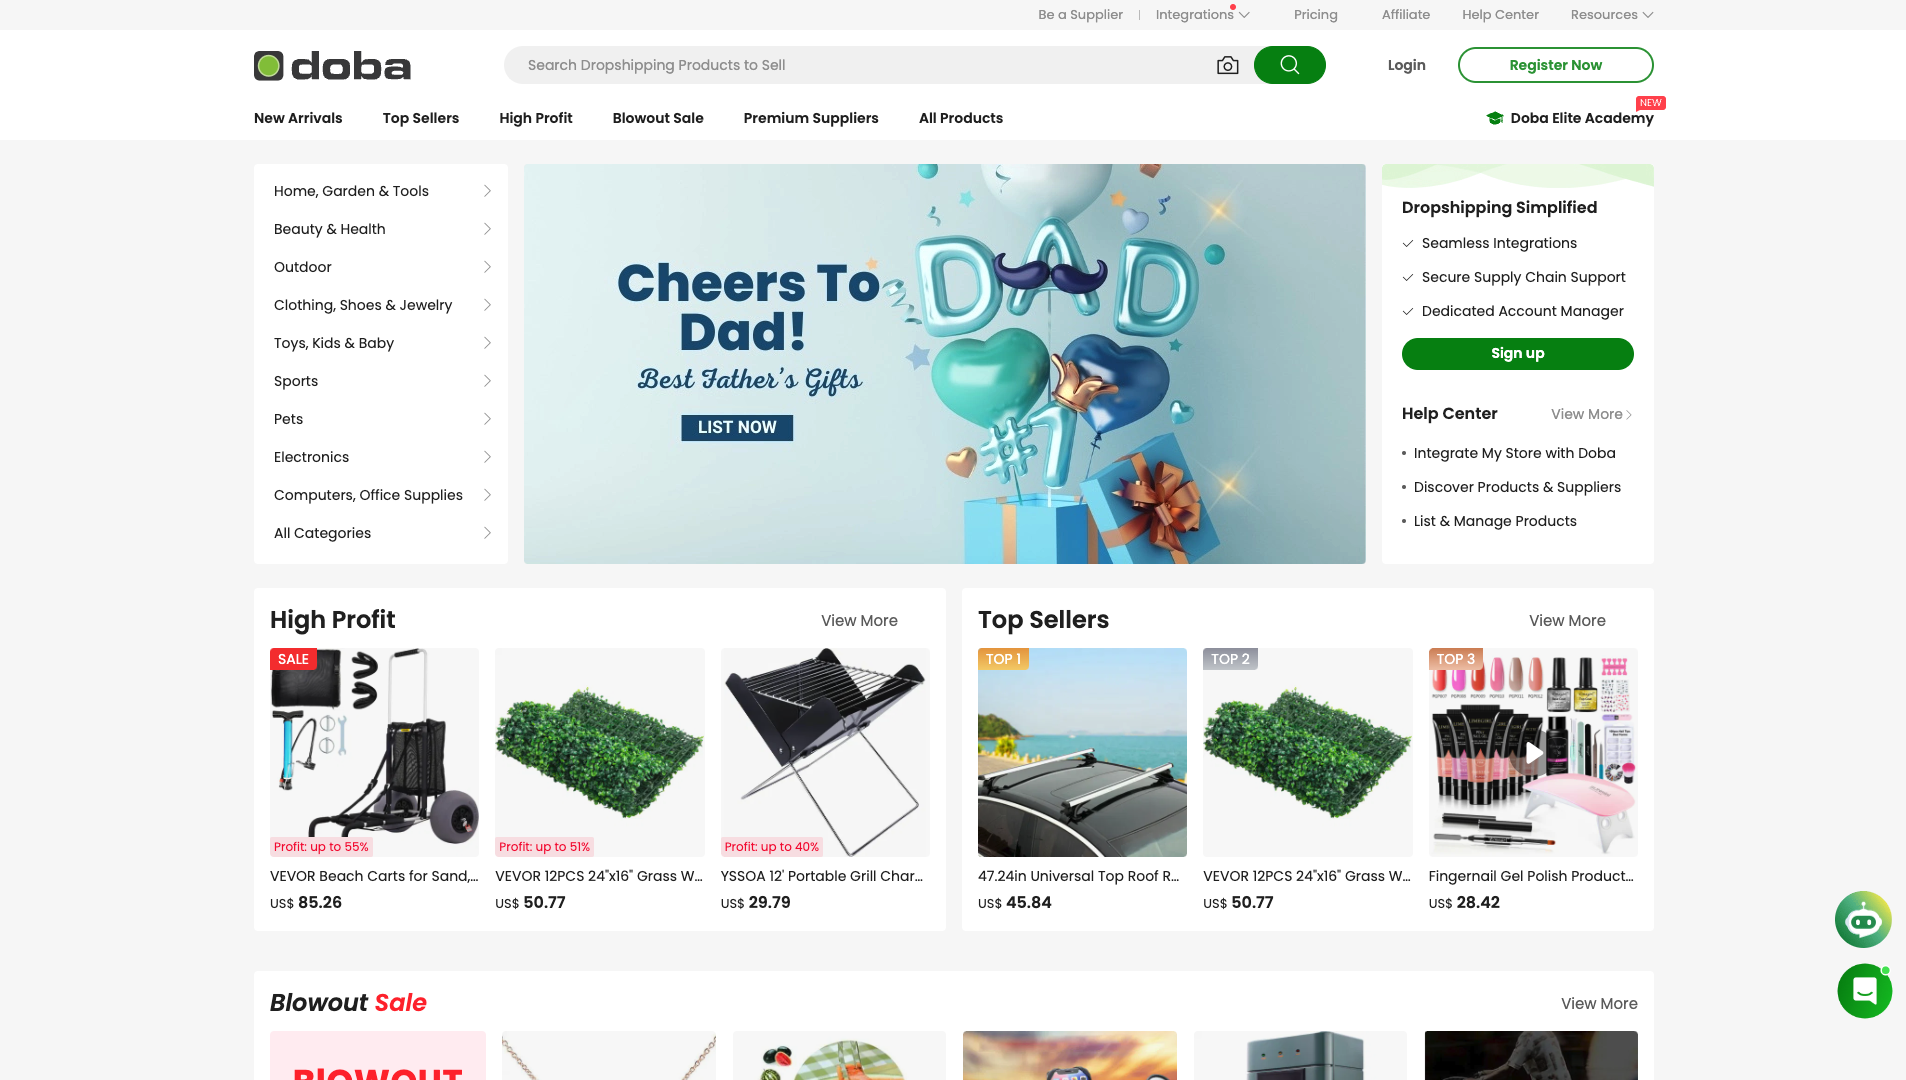Viewport: 1906px width, 1080px height.
Task: Click the green magnifier search button
Action: [x=1289, y=65]
